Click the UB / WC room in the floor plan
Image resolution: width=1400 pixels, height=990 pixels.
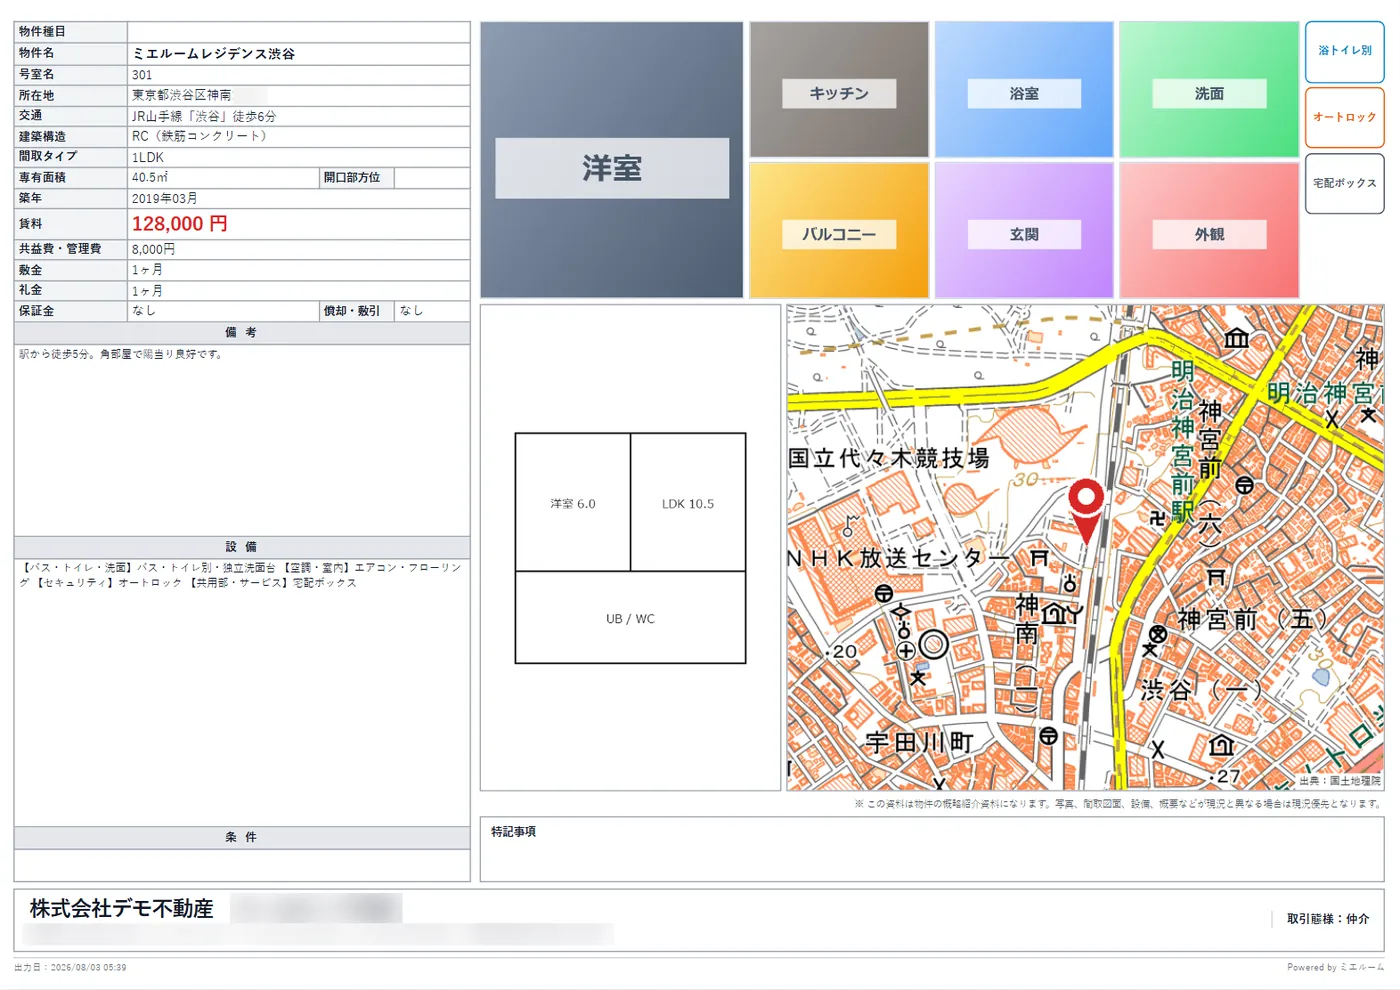[630, 618]
